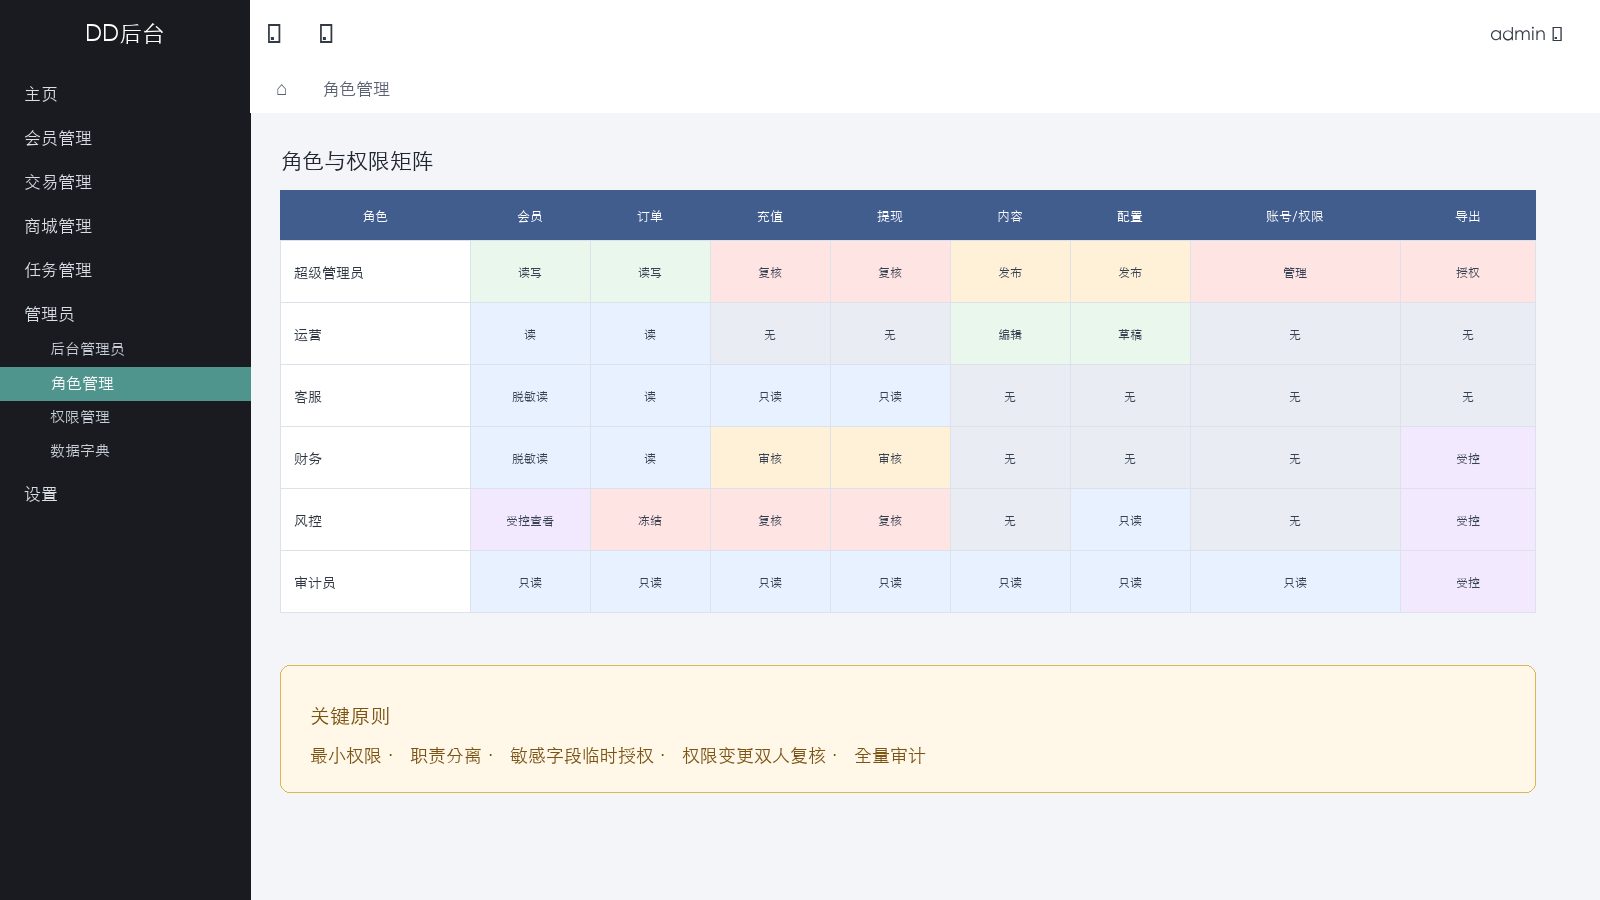1600x900 pixels.
Task: Click the 角色 column header
Action: (x=375, y=216)
